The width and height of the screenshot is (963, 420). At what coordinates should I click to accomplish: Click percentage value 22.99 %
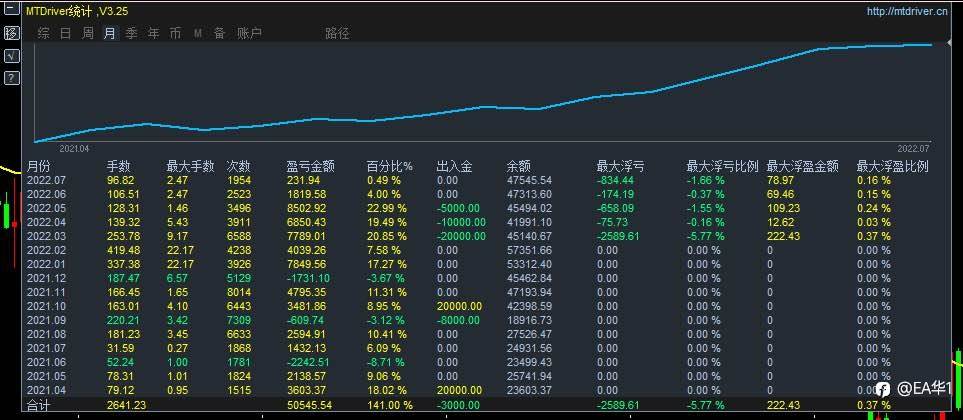coord(386,208)
